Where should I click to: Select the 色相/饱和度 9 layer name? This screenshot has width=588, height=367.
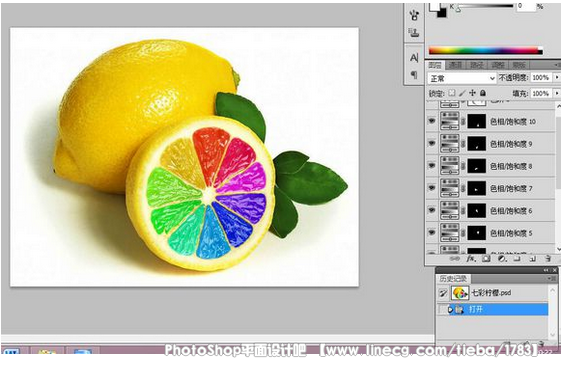(512, 144)
